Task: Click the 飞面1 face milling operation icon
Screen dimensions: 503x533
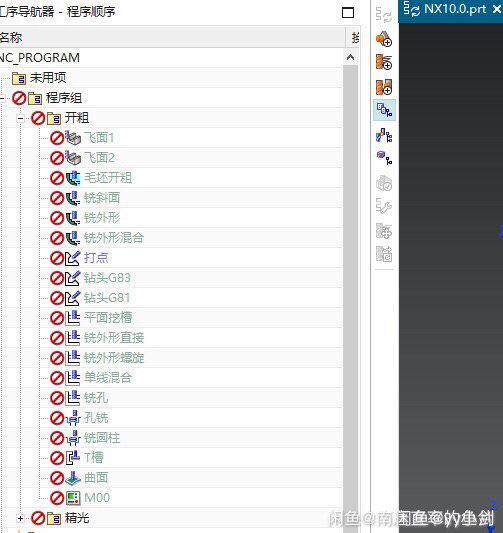Action: coord(73,138)
